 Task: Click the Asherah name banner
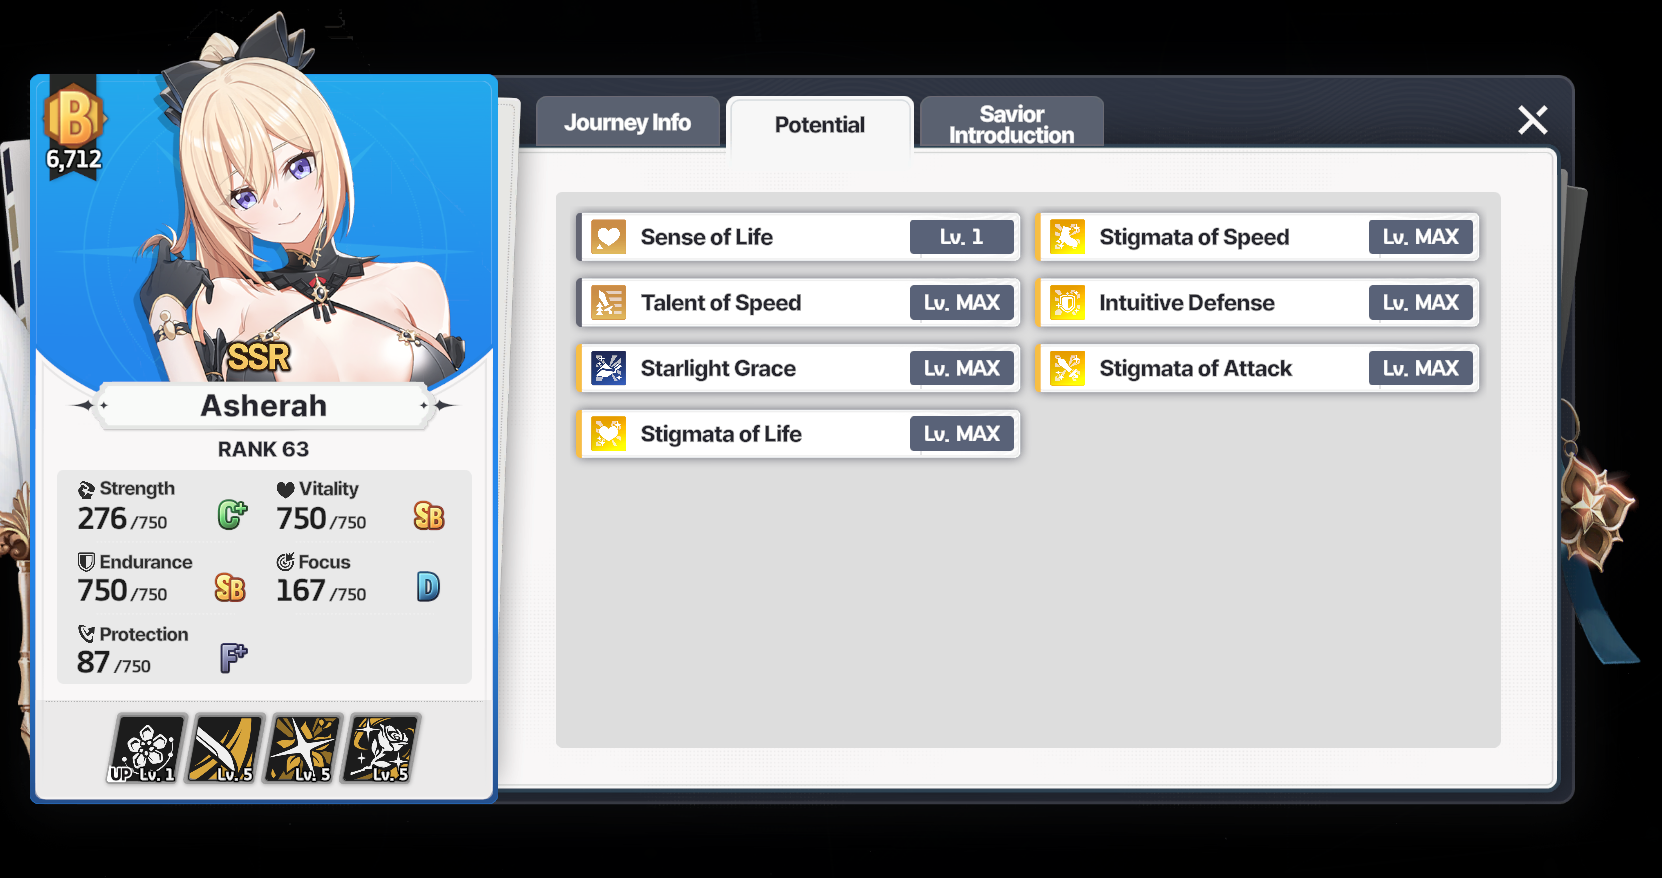[x=264, y=405]
